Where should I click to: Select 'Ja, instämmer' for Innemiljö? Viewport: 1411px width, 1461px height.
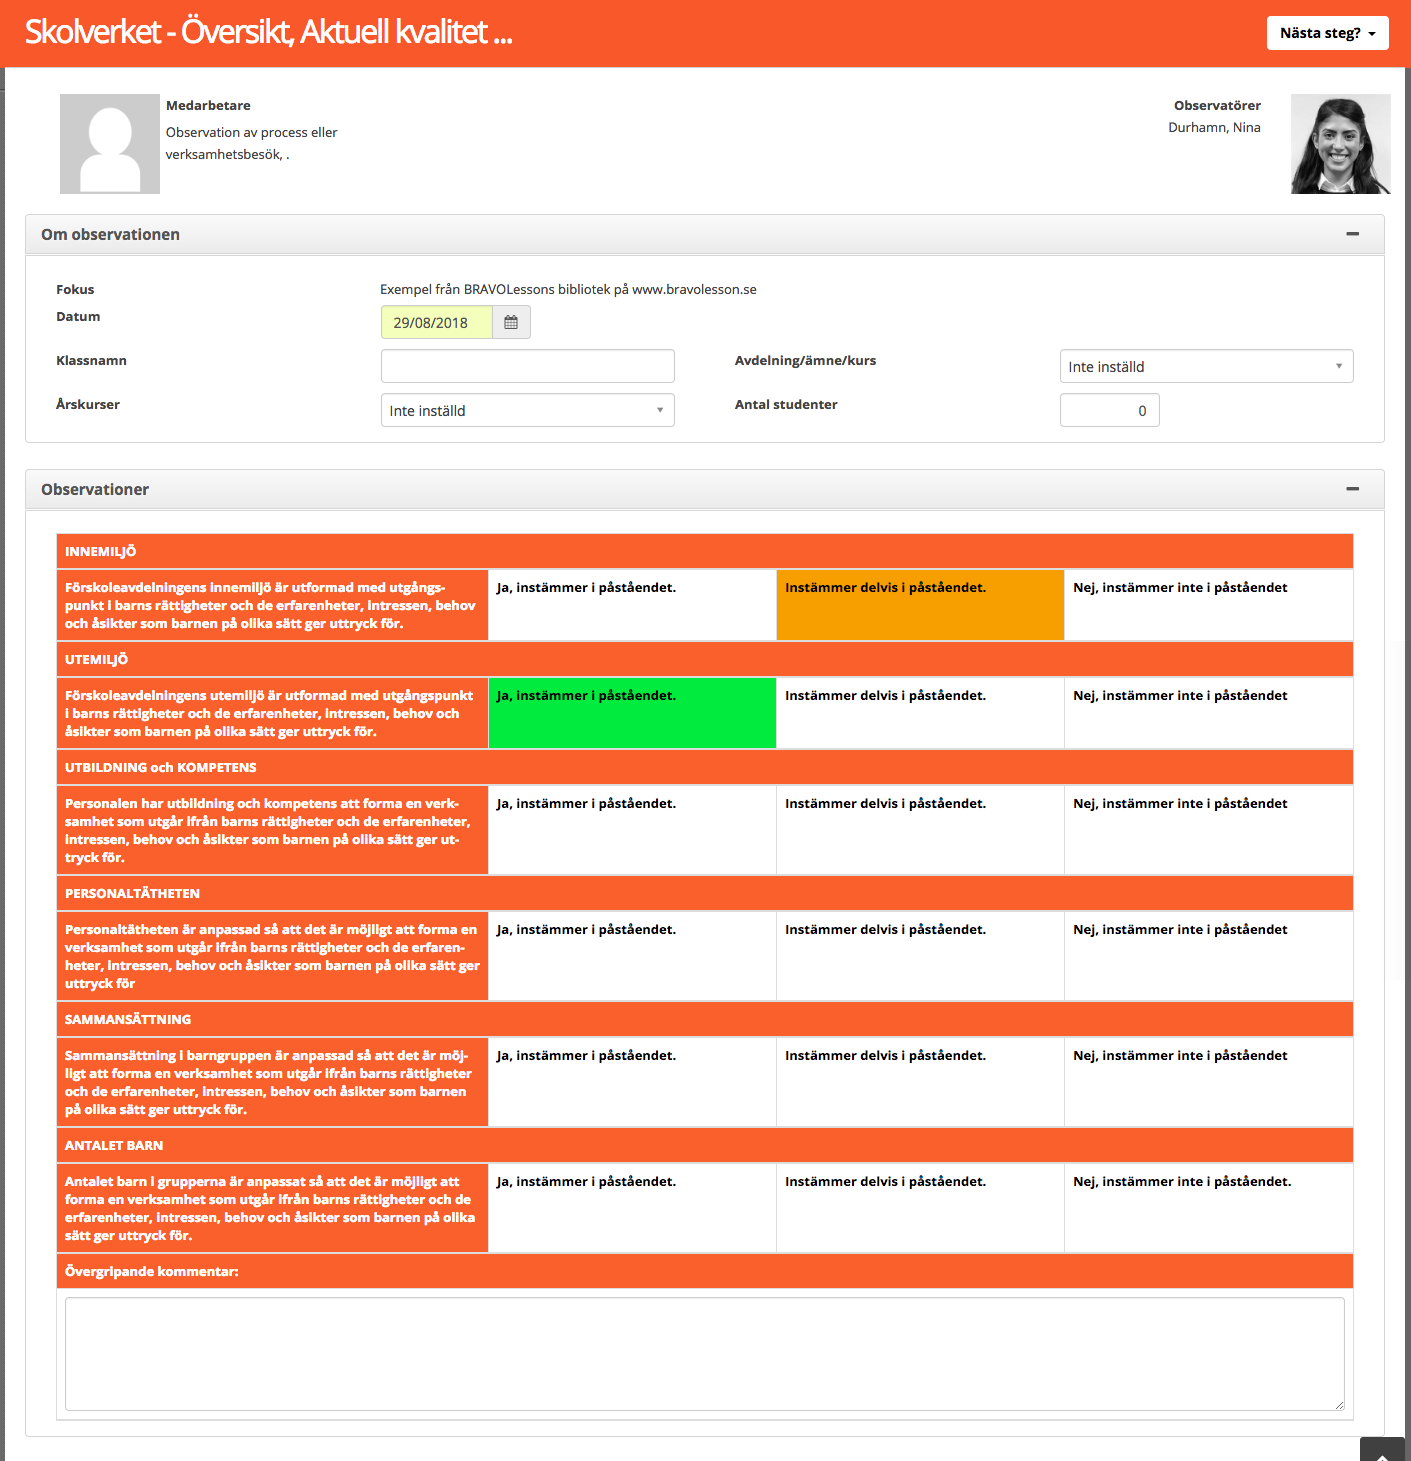click(632, 605)
